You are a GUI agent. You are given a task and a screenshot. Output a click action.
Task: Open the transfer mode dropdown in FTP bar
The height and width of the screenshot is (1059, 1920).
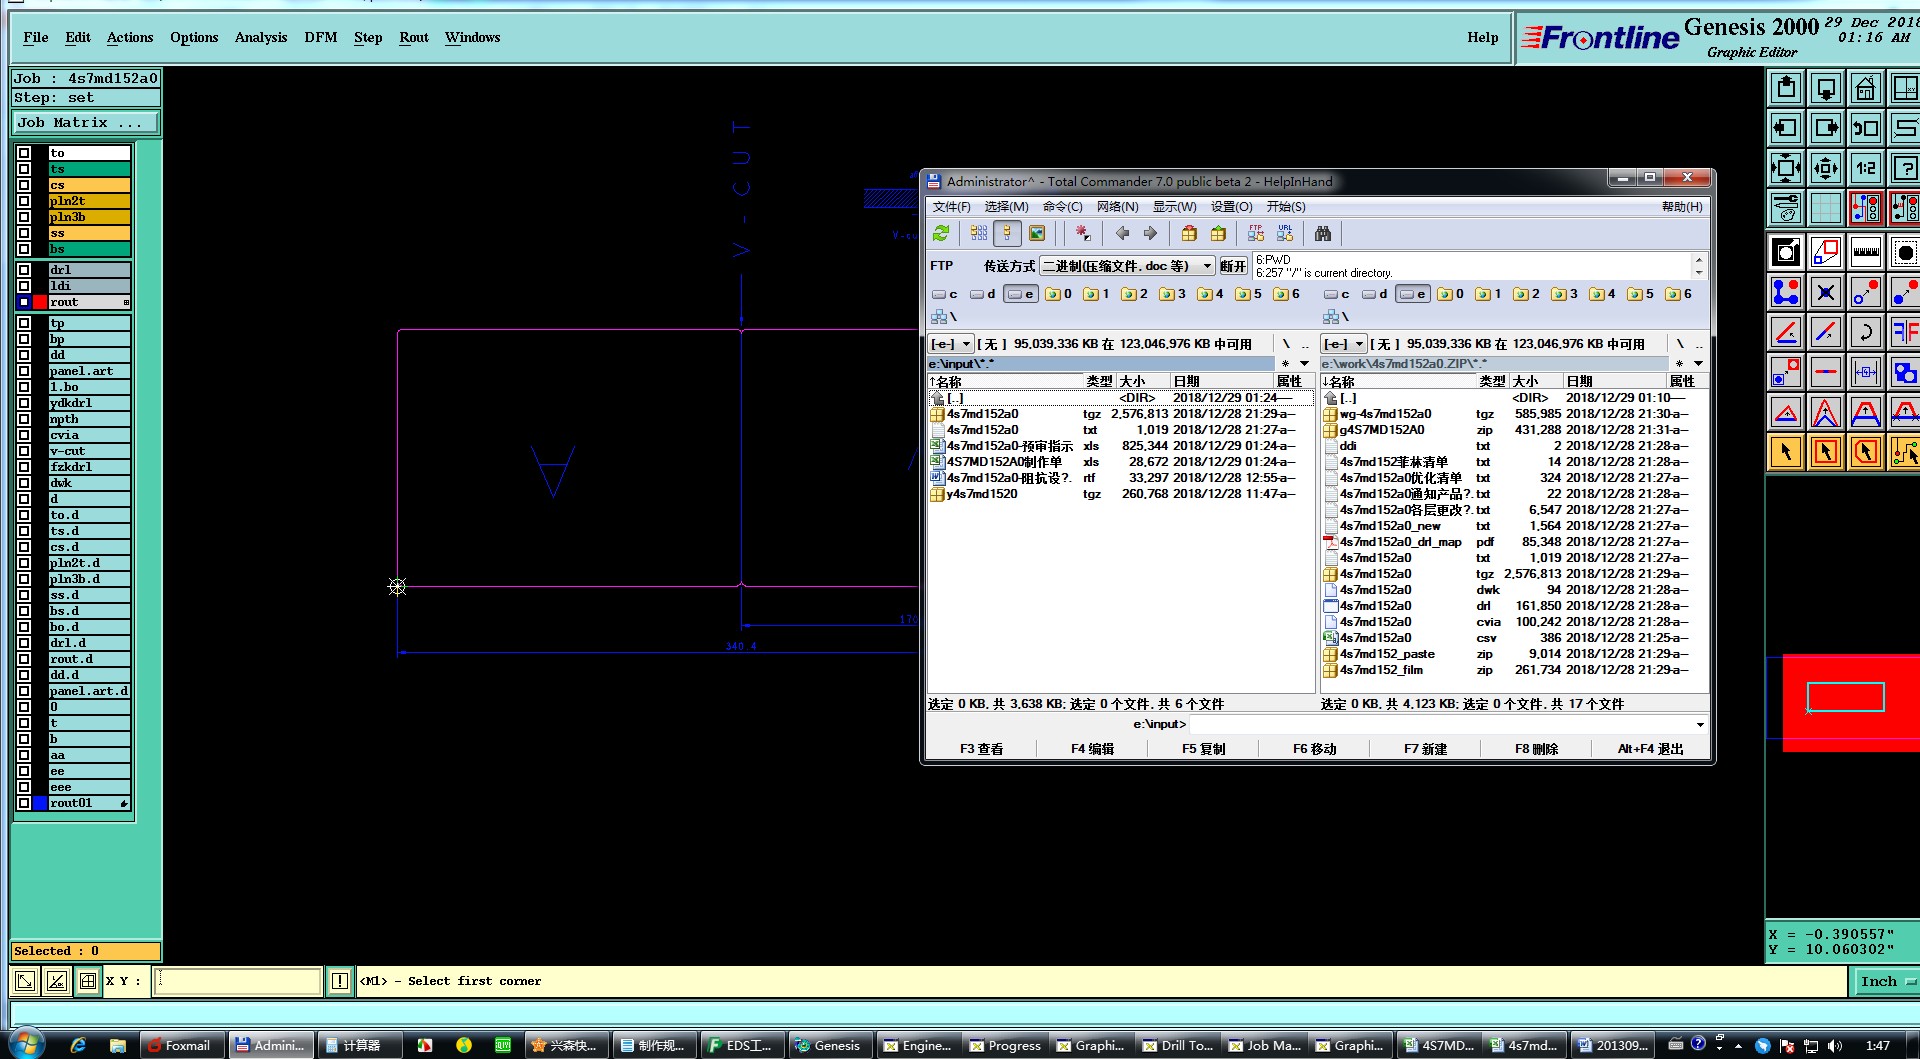(x=1207, y=266)
